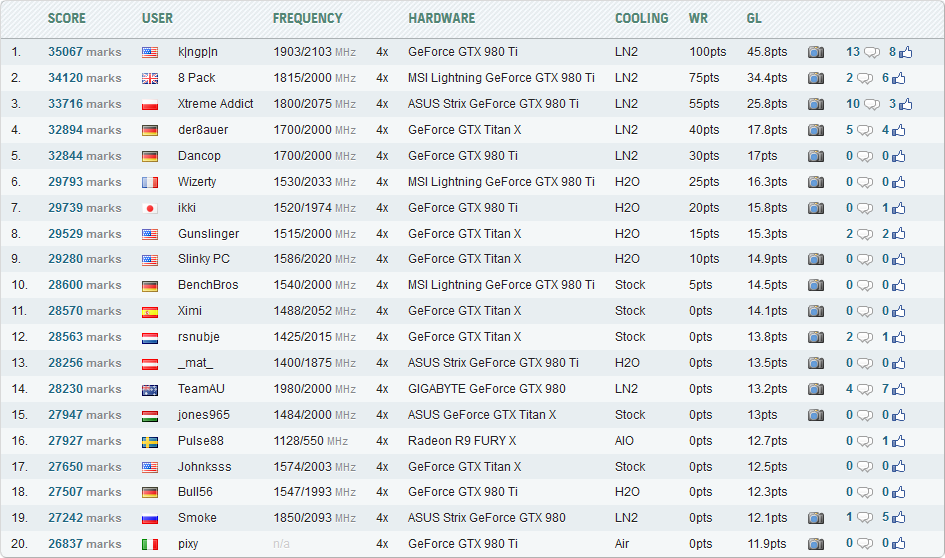The width and height of the screenshot is (945, 558).
Task: Open comment bubble in Gunslinger row
Action: pyautogui.click(x=865, y=234)
